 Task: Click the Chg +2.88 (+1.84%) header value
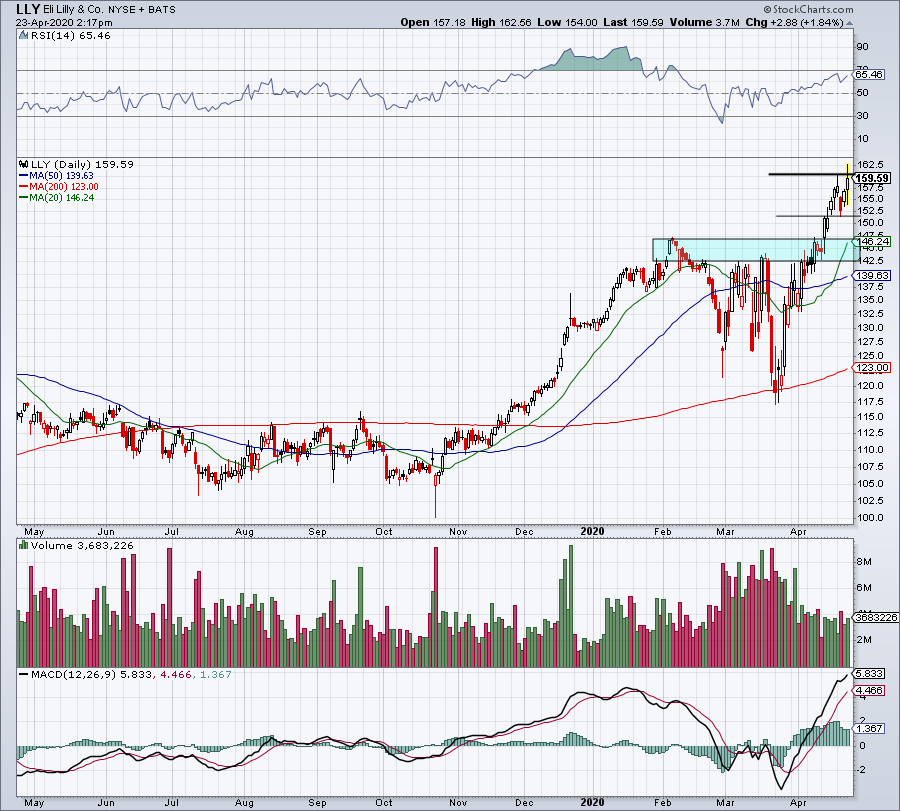click(x=794, y=22)
